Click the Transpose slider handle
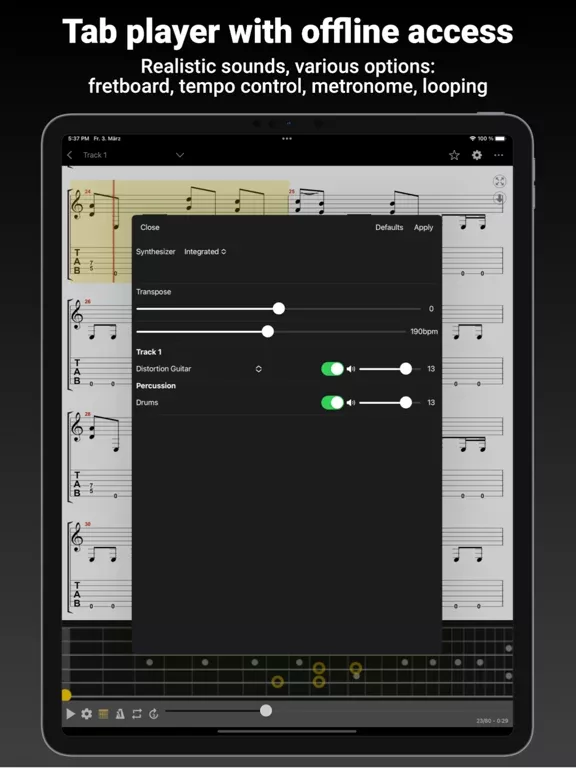576x768 pixels. point(279,309)
